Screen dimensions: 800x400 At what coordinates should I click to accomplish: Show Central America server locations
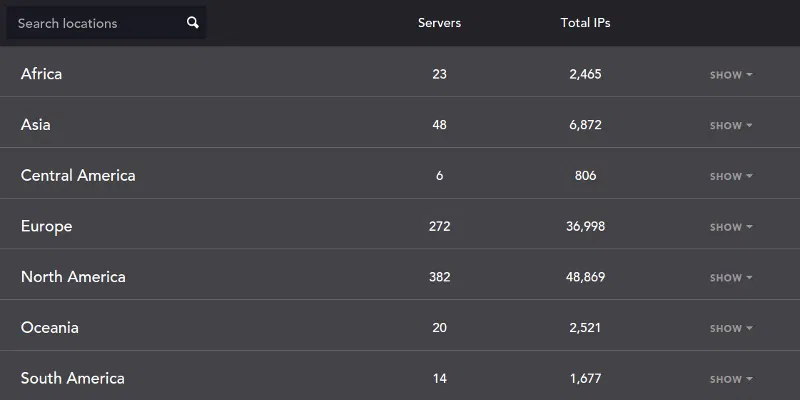[731, 177]
